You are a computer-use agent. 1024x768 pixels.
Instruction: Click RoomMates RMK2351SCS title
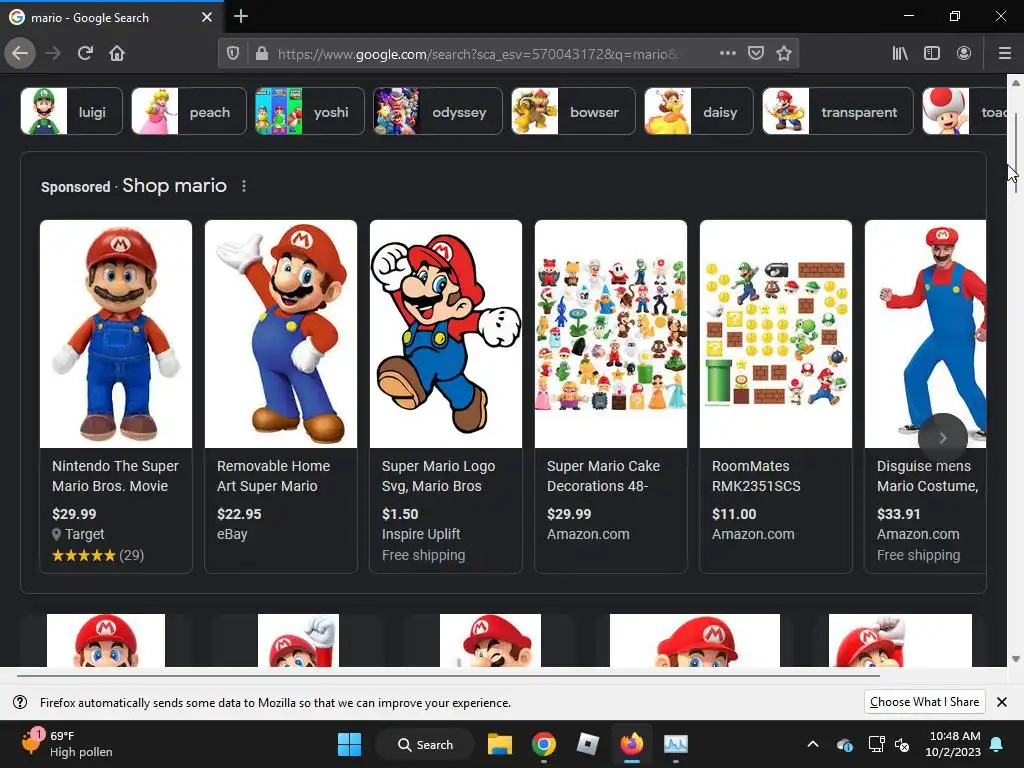pos(756,476)
